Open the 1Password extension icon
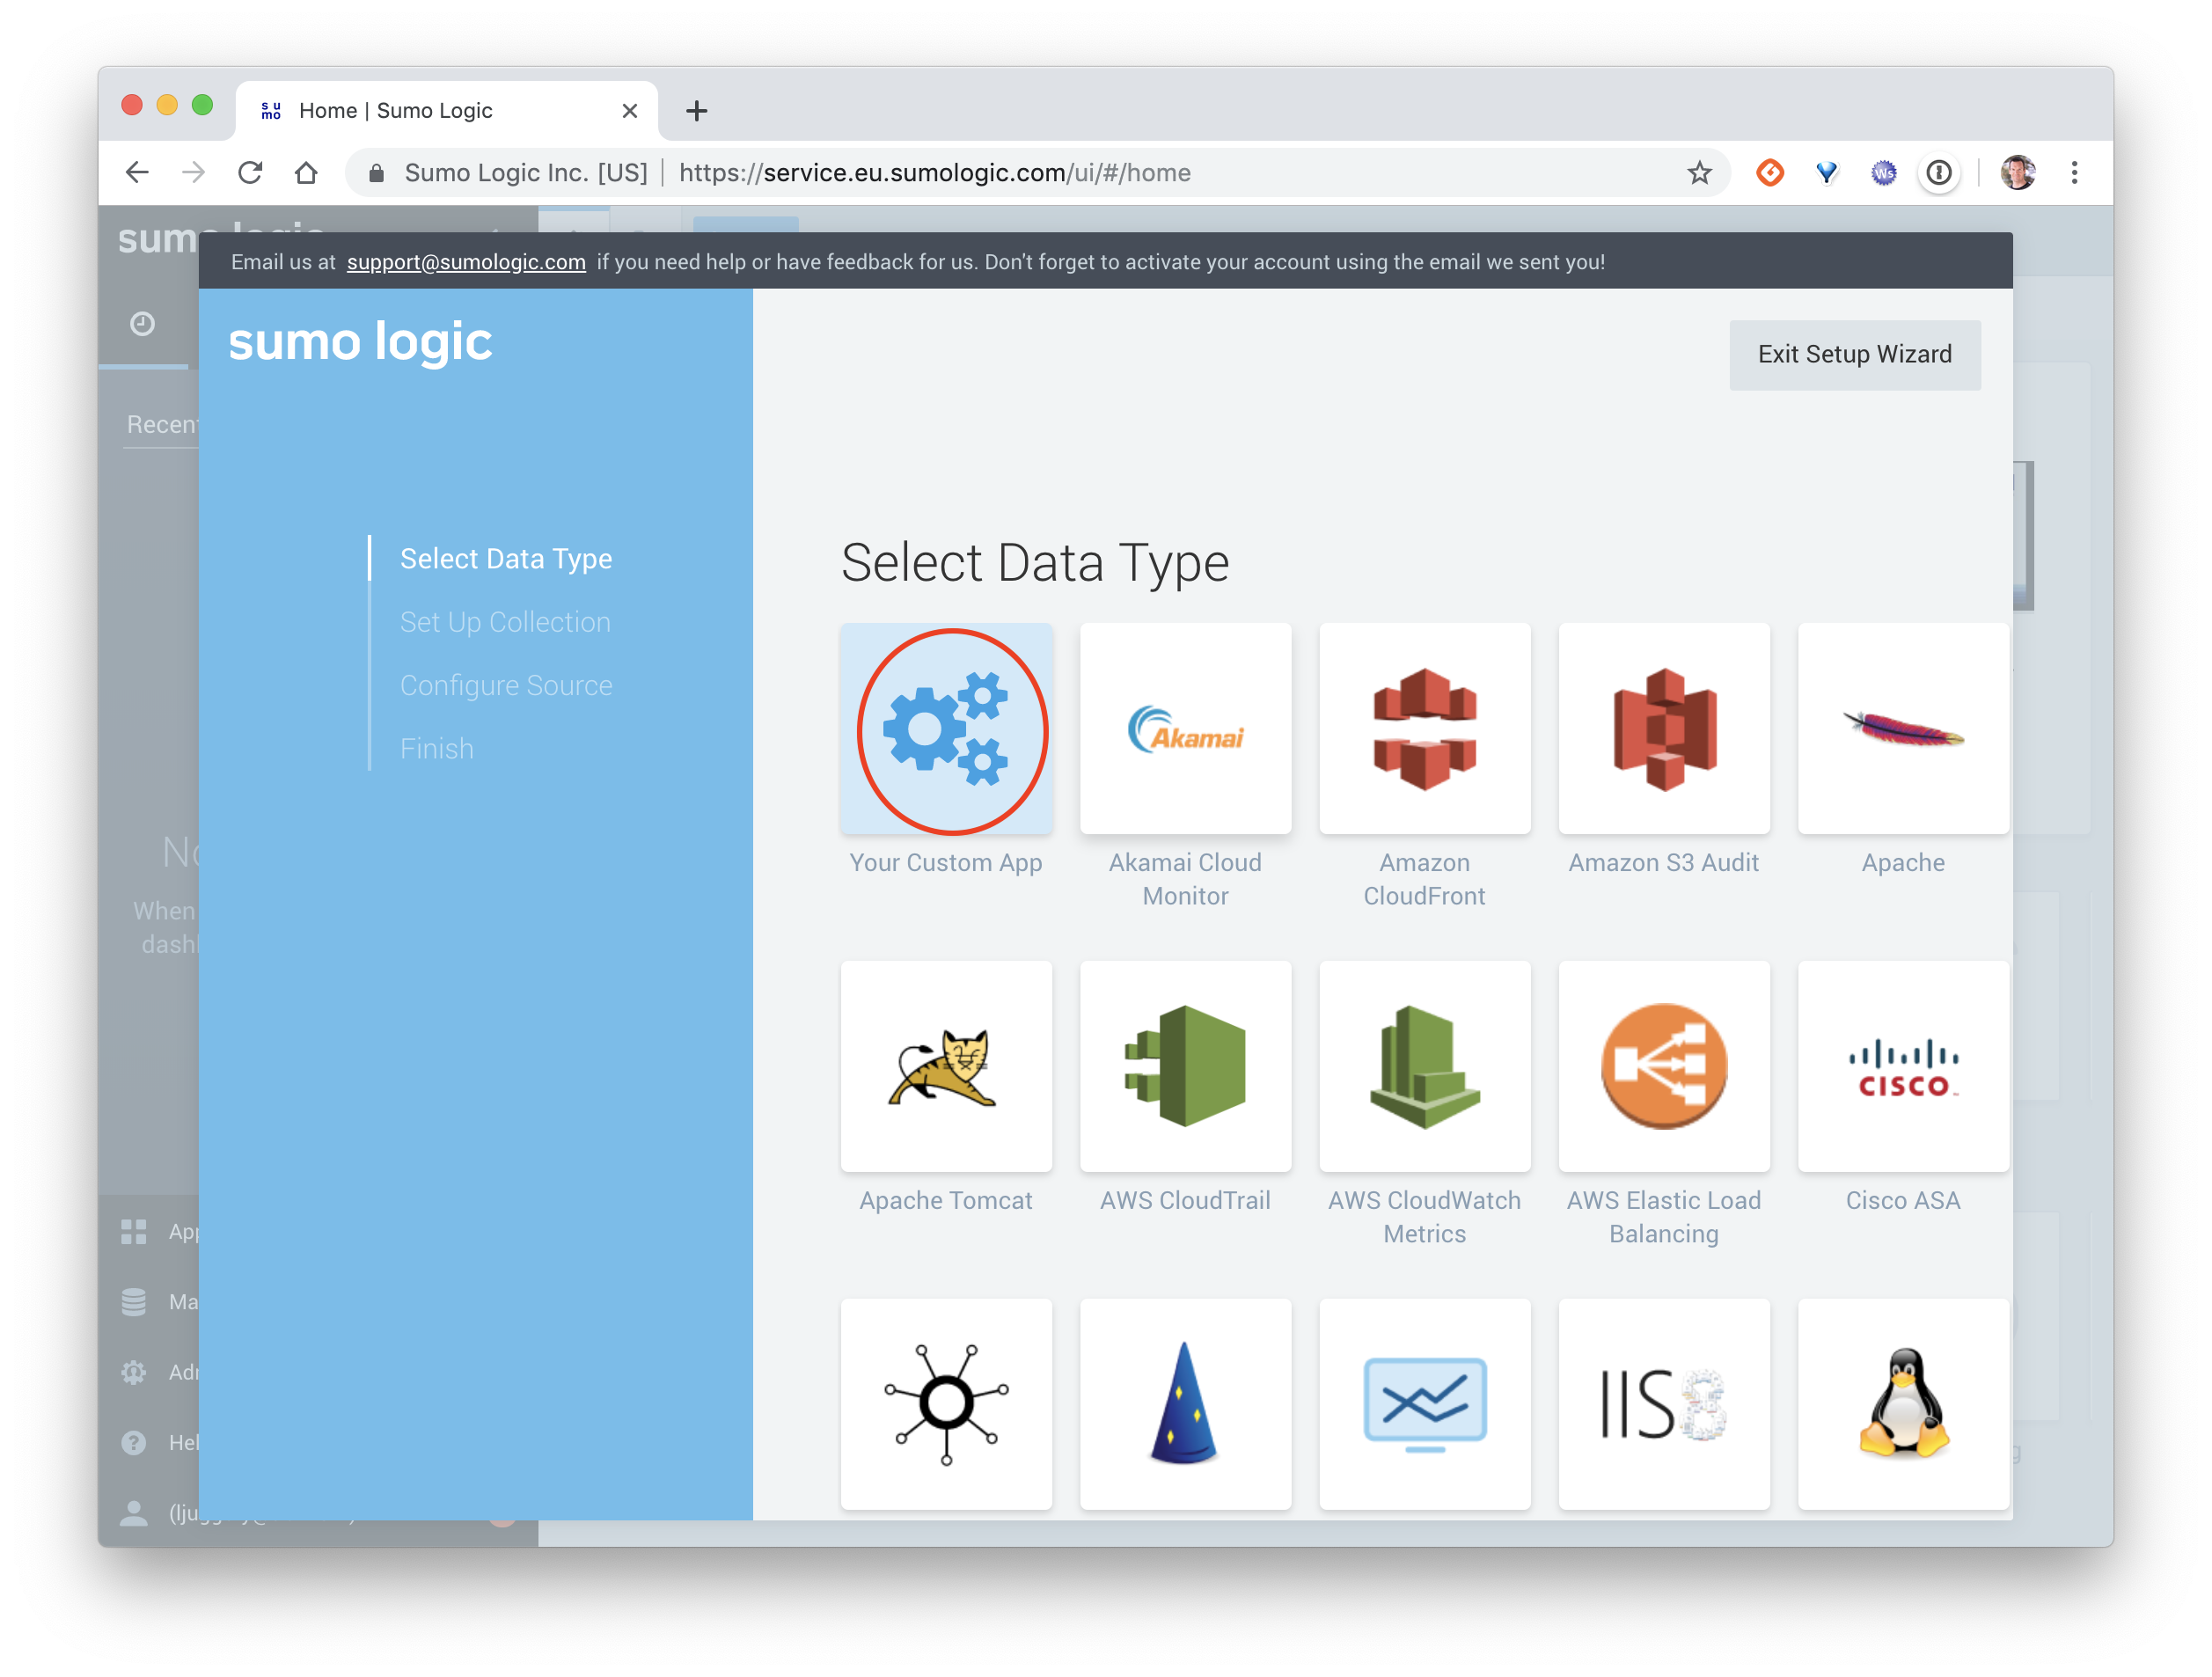The image size is (2212, 1677). click(x=1939, y=173)
